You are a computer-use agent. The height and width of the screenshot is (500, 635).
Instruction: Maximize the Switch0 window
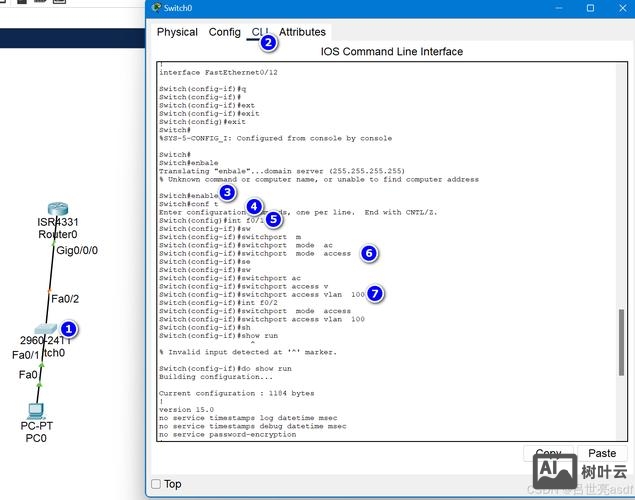click(x=591, y=8)
